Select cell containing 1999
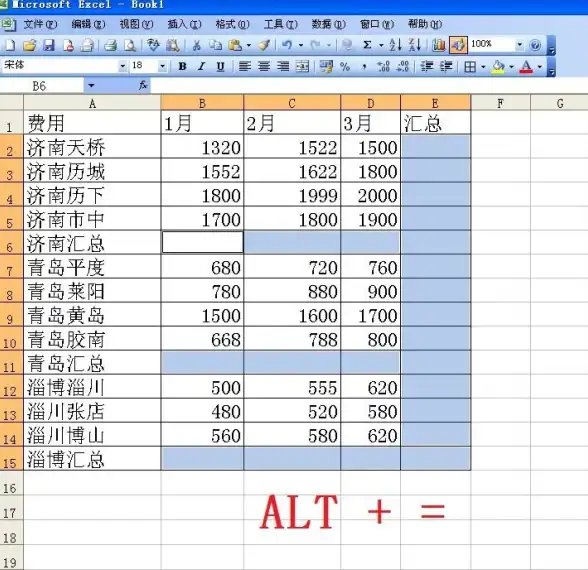This screenshot has height=570, width=588. (292, 195)
